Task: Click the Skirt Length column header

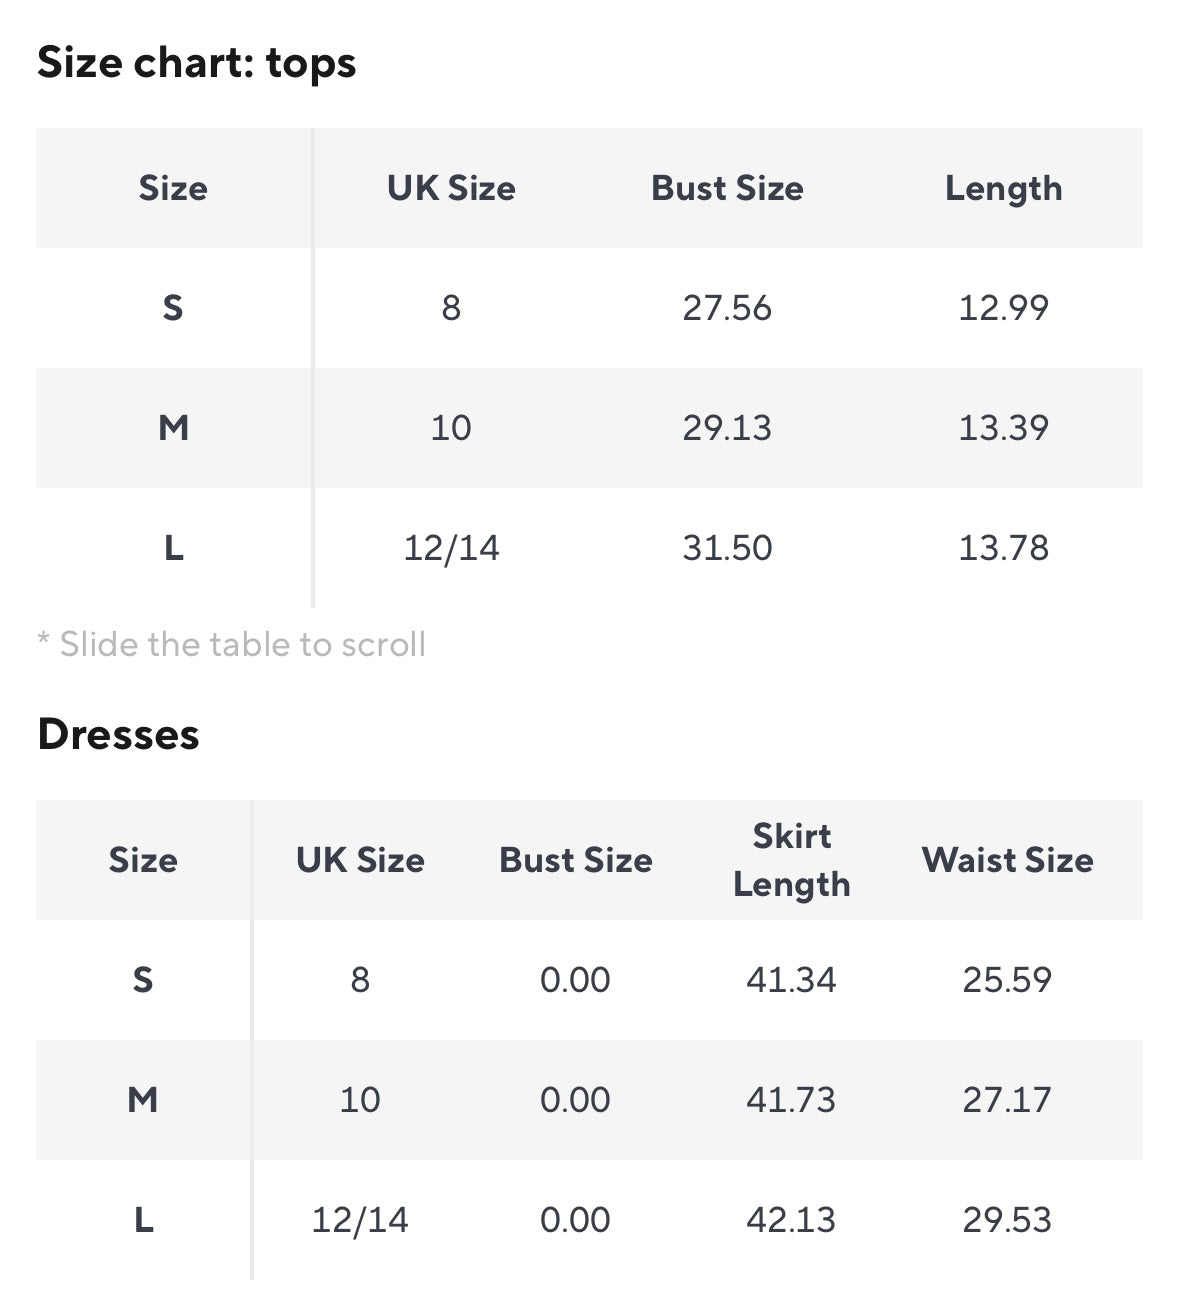Action: tap(791, 860)
